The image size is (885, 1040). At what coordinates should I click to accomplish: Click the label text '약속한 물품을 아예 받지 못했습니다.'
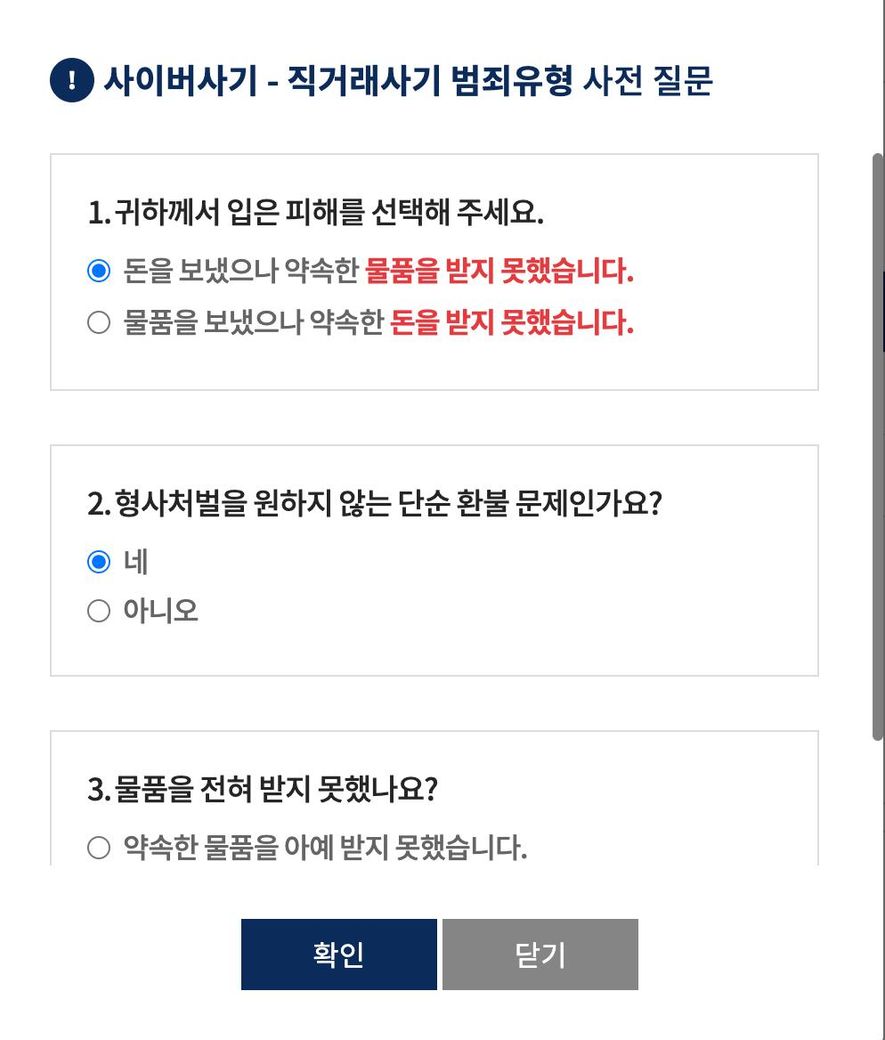pyautogui.click(x=325, y=849)
